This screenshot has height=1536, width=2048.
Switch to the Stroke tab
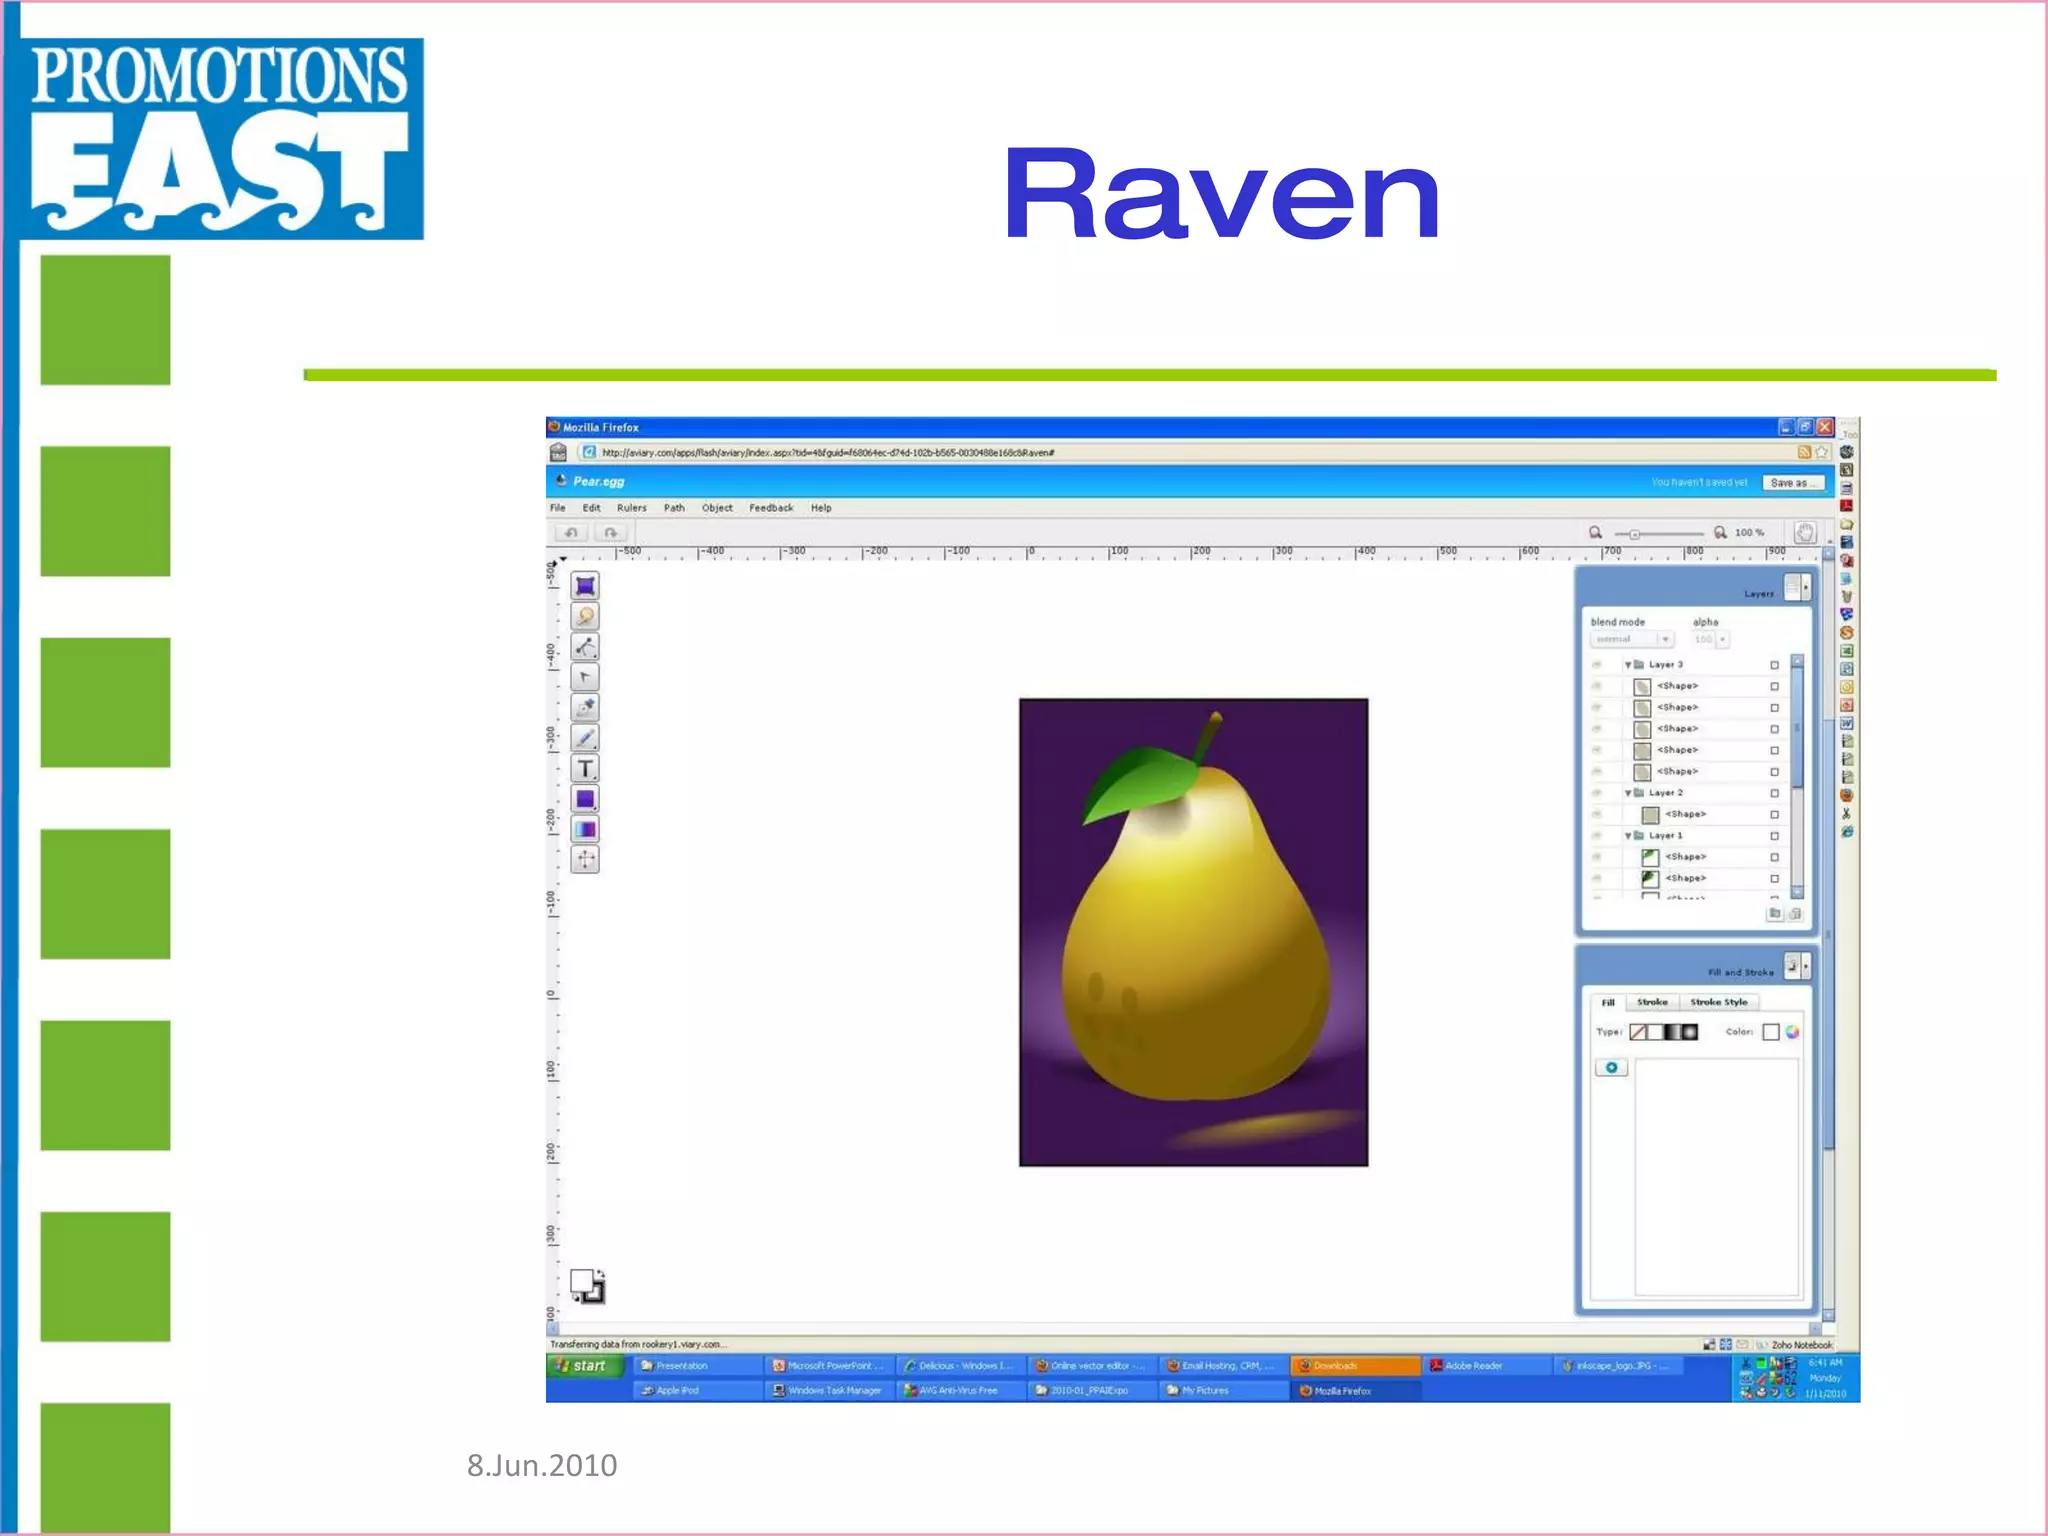tap(1652, 1002)
